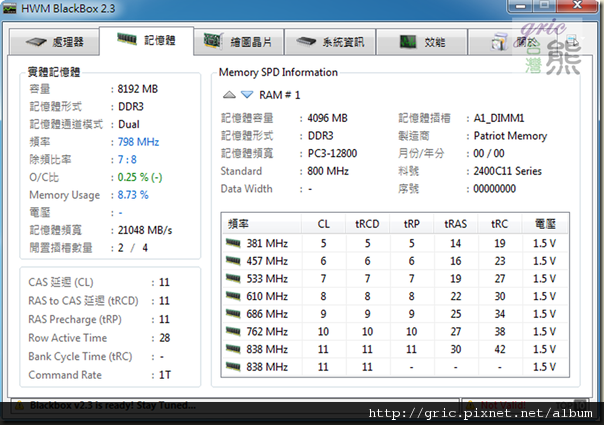Click RAM icon in the 762 MHz row

point(233,331)
